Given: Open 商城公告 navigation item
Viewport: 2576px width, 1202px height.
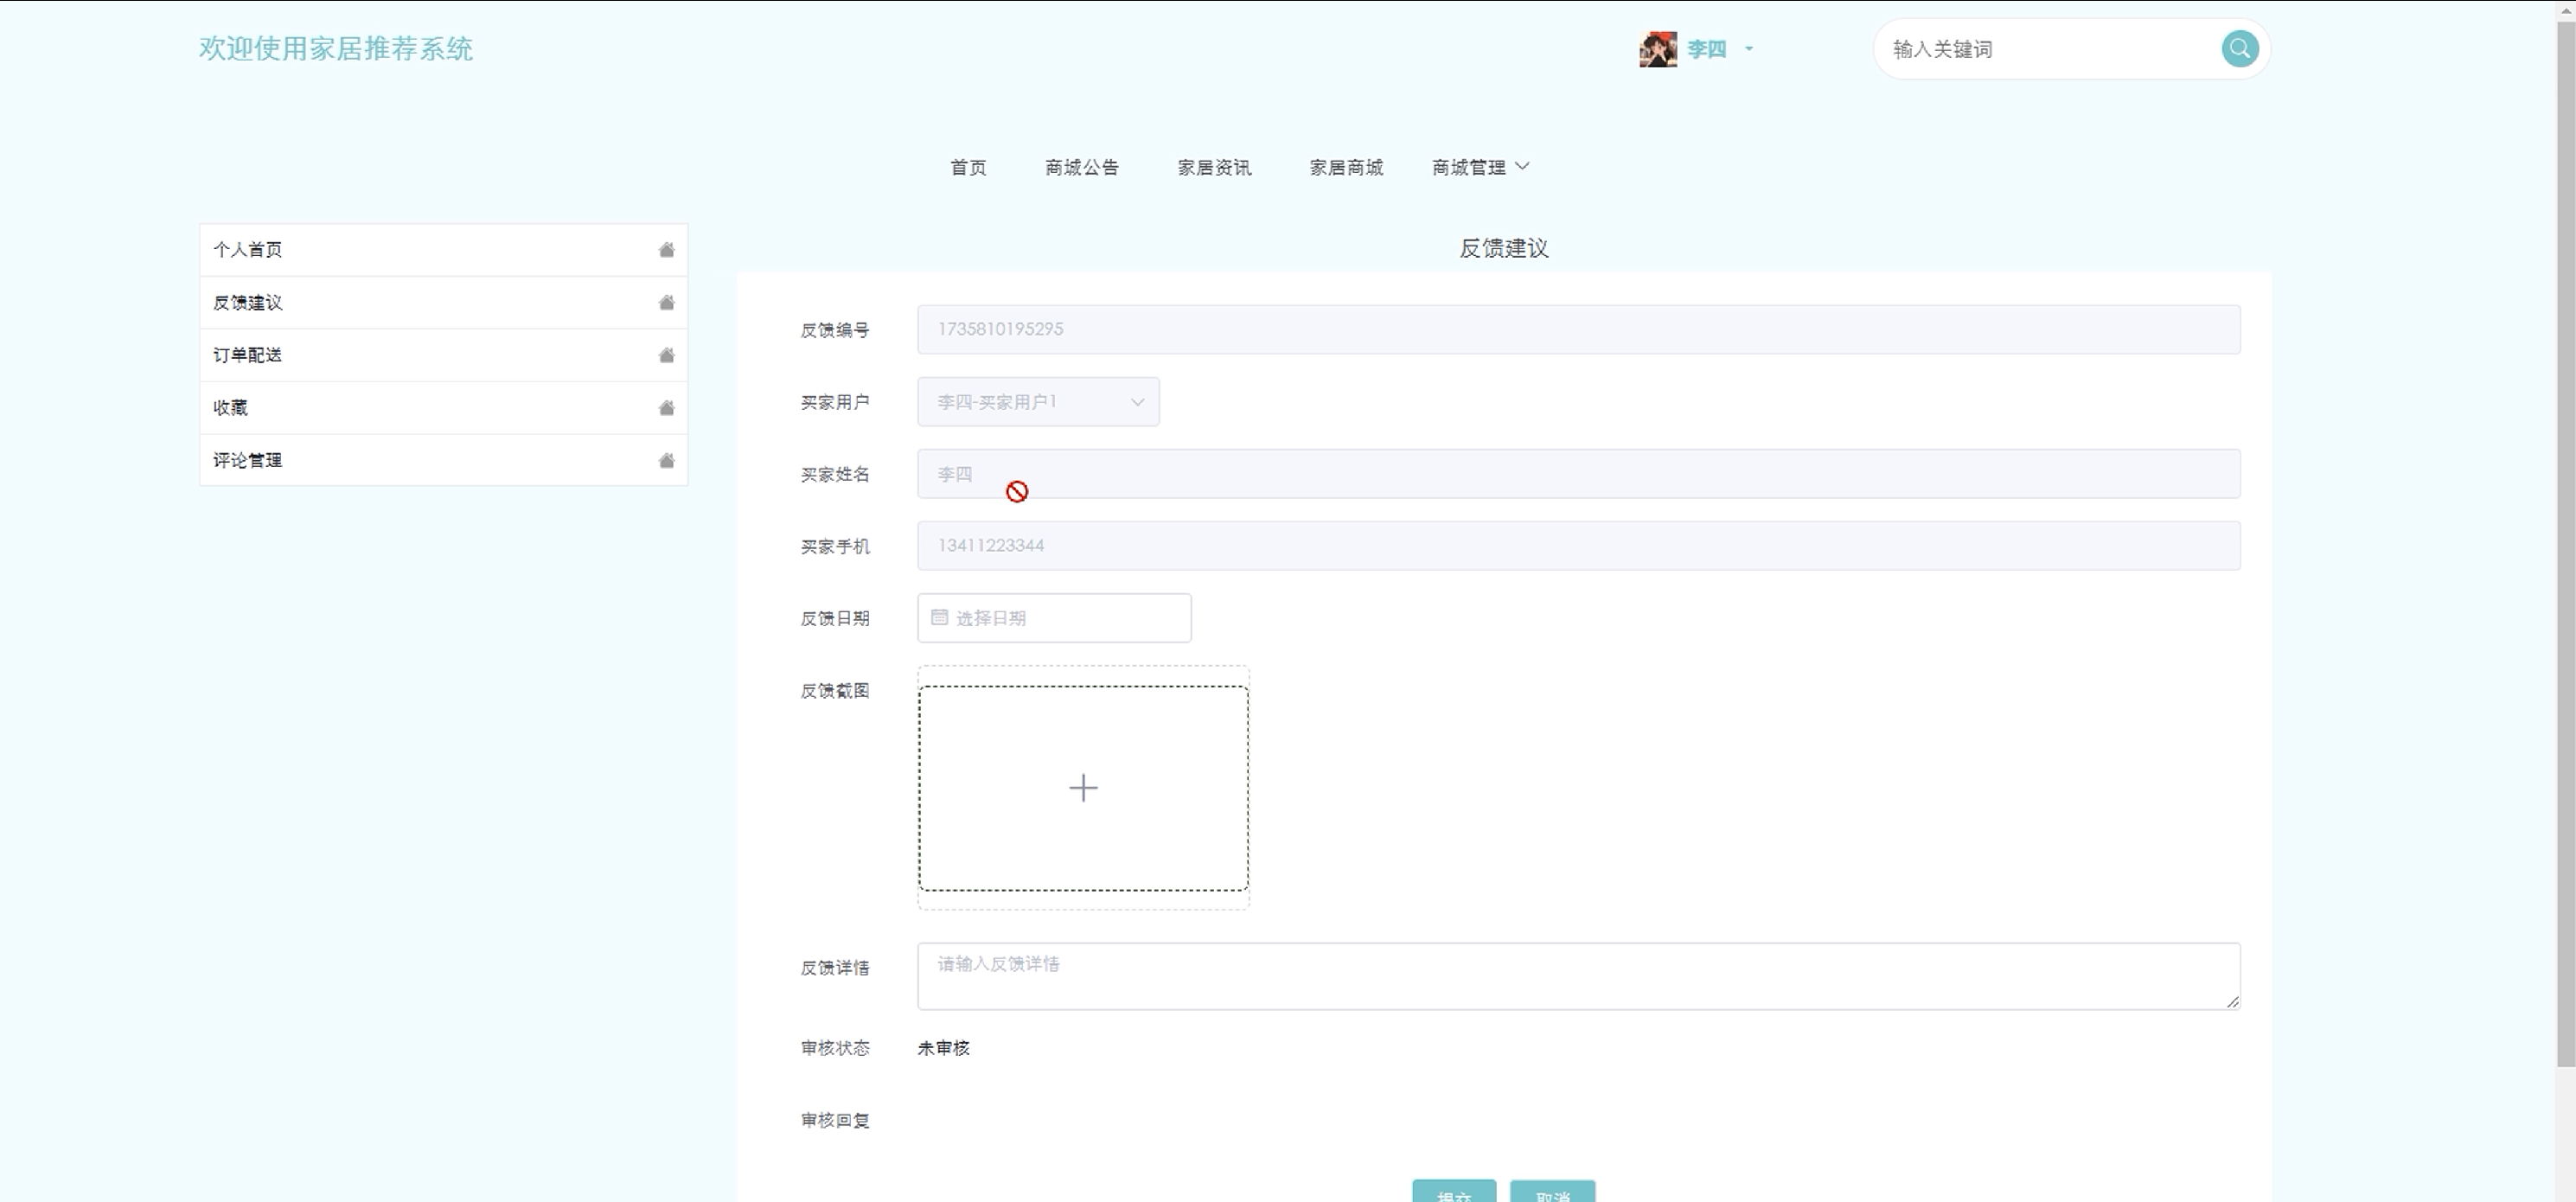Looking at the screenshot, I should [1081, 168].
